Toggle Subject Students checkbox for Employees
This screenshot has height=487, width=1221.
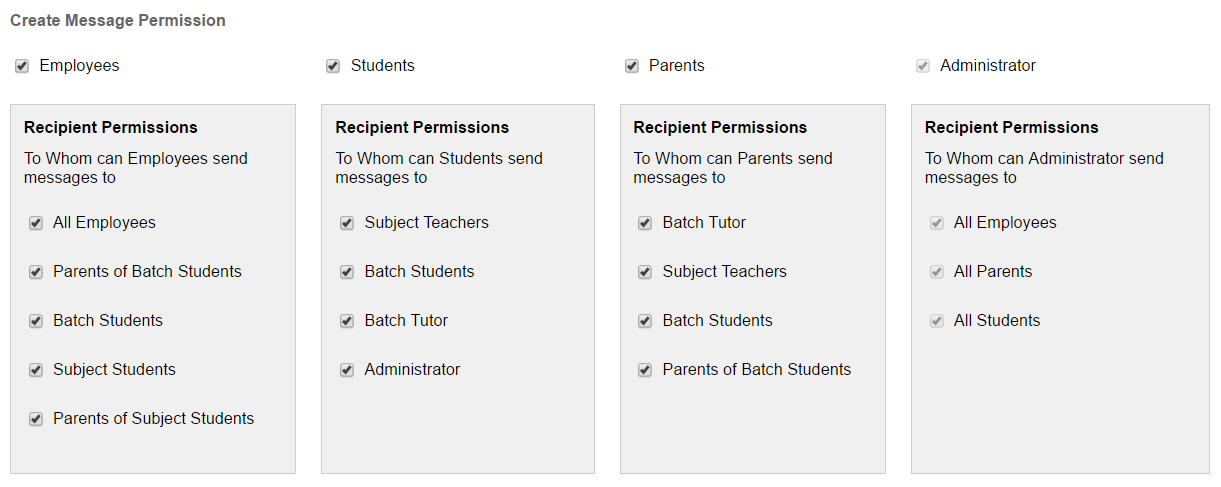pyautogui.click(x=36, y=370)
